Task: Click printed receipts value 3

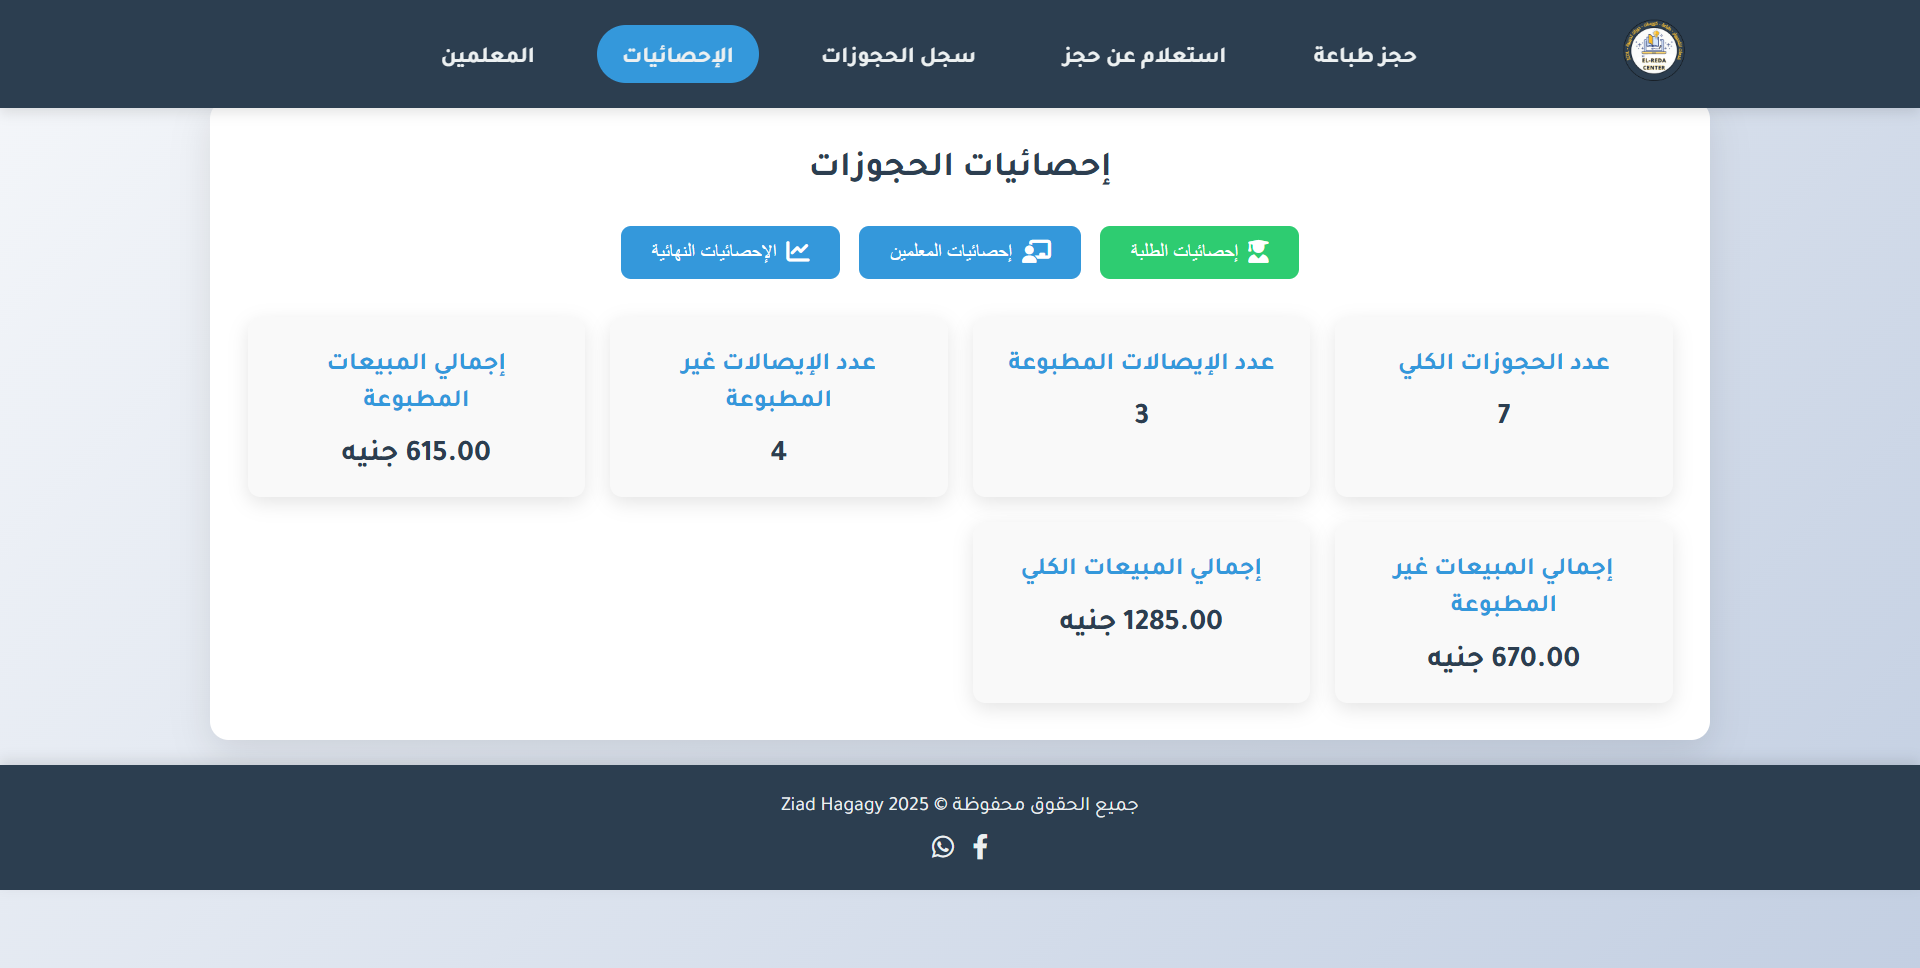Action: click(1141, 414)
